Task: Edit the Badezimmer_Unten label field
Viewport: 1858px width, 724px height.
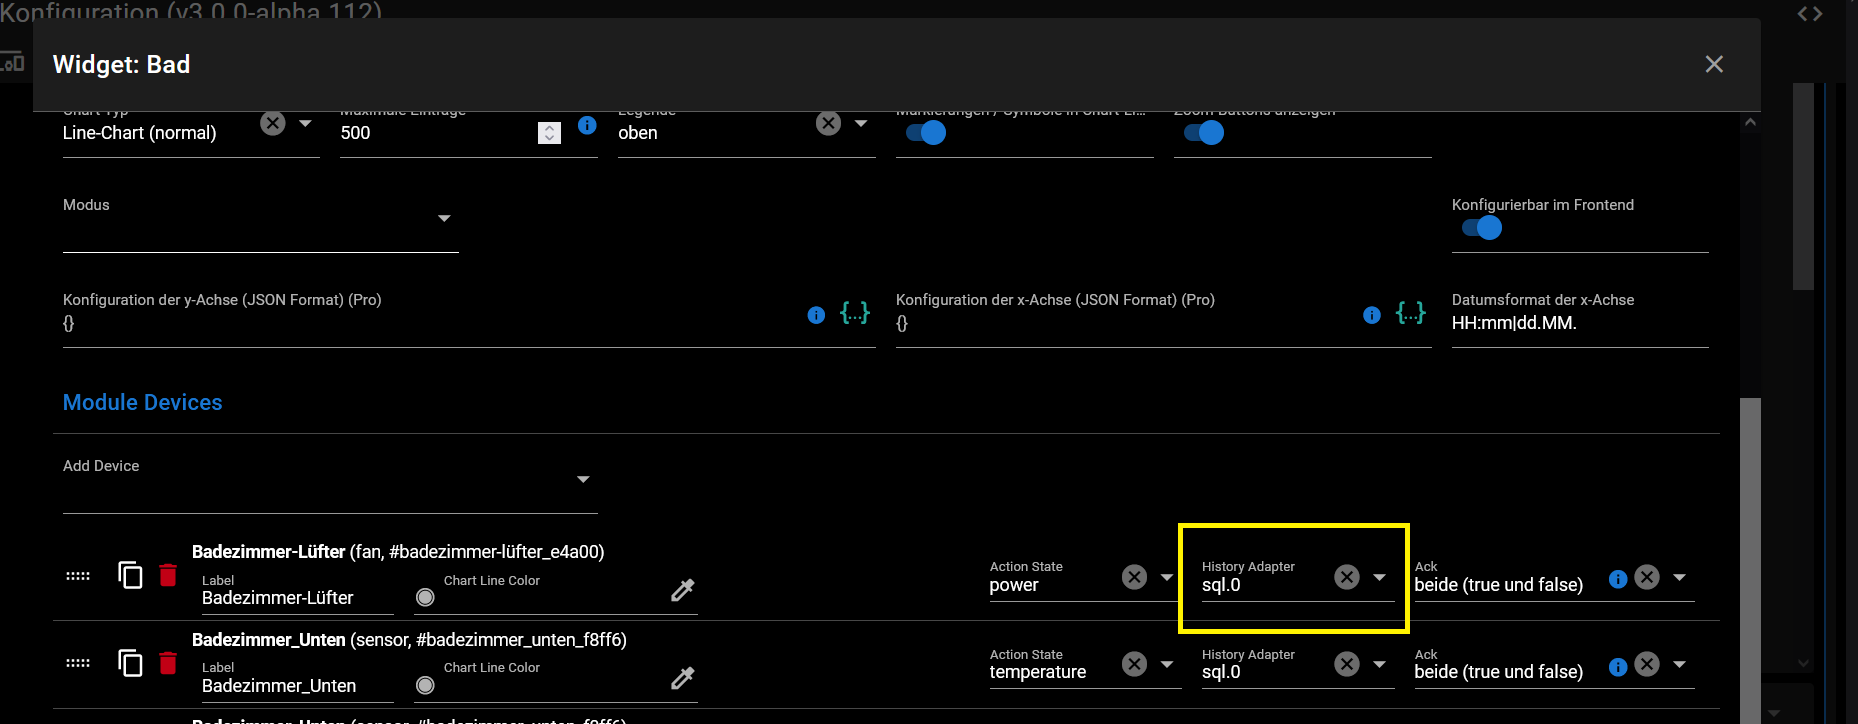Action: tap(297, 686)
